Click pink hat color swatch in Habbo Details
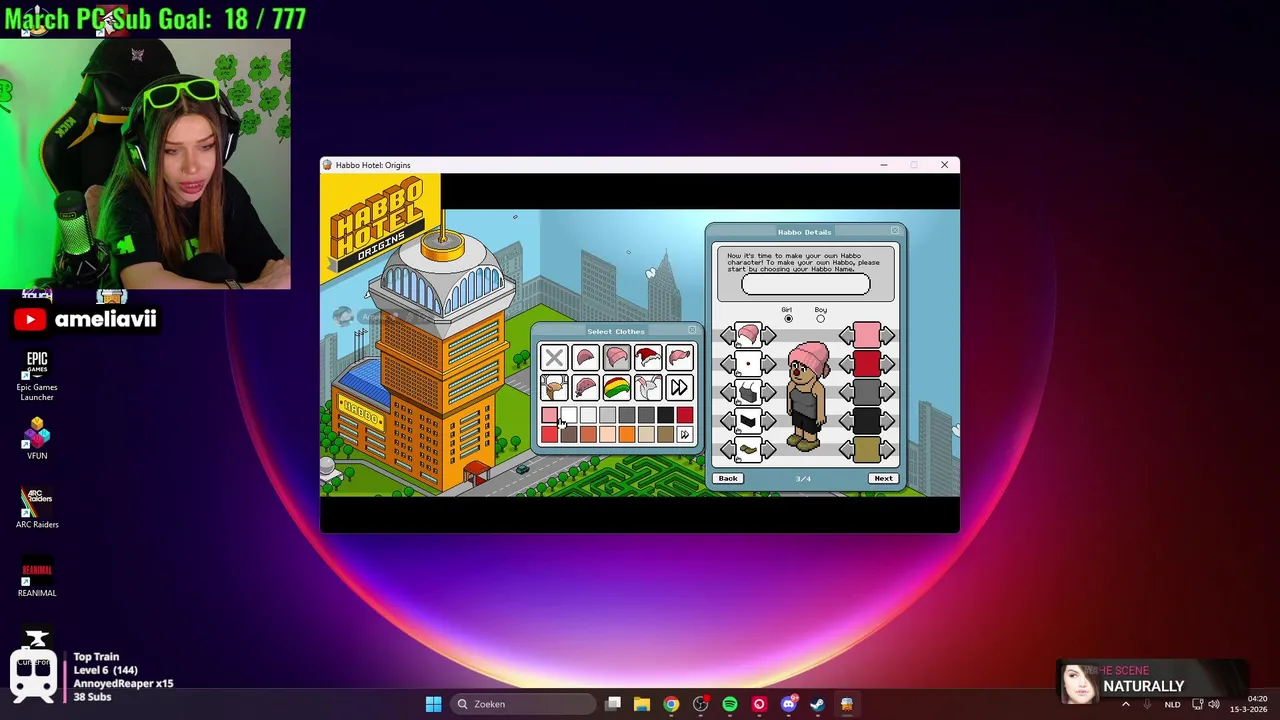The height and width of the screenshot is (720, 1280). pyautogui.click(x=867, y=336)
